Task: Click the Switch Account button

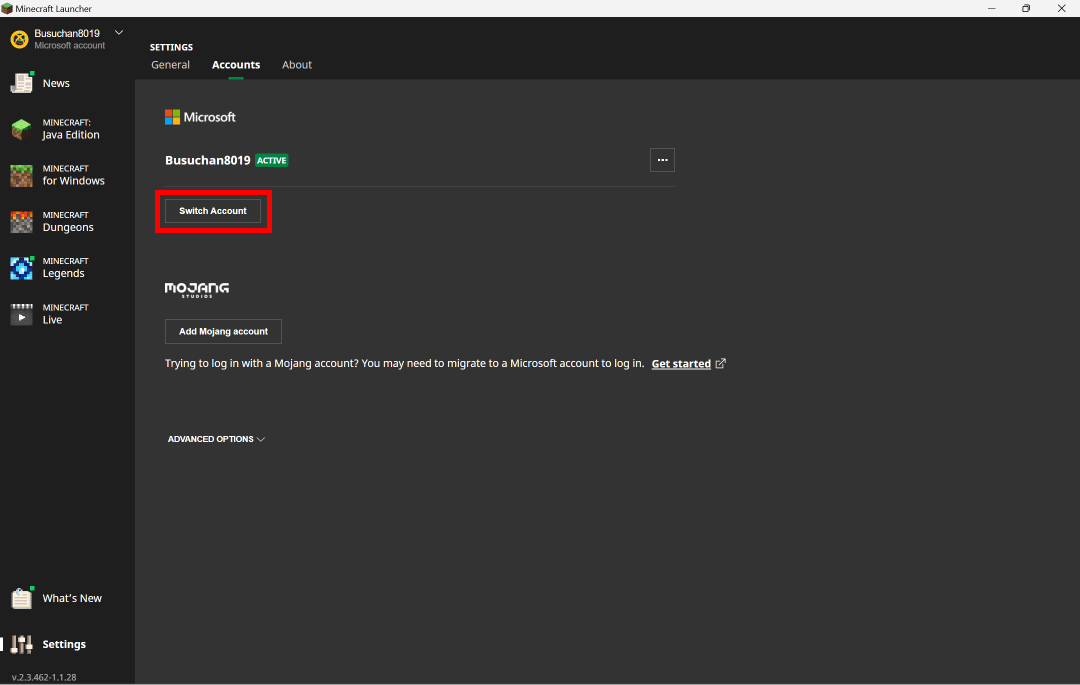Action: (x=212, y=210)
